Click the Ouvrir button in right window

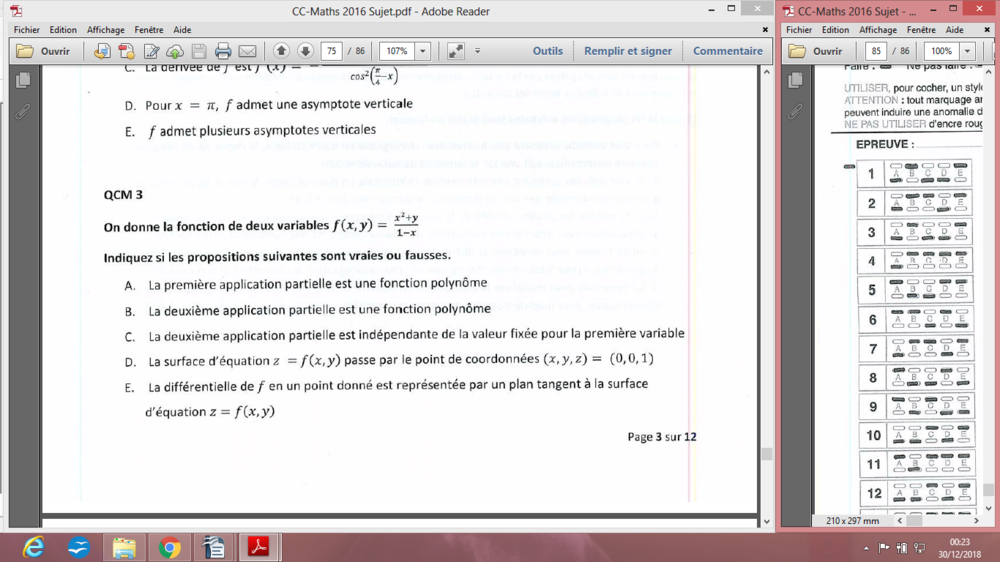pos(815,51)
